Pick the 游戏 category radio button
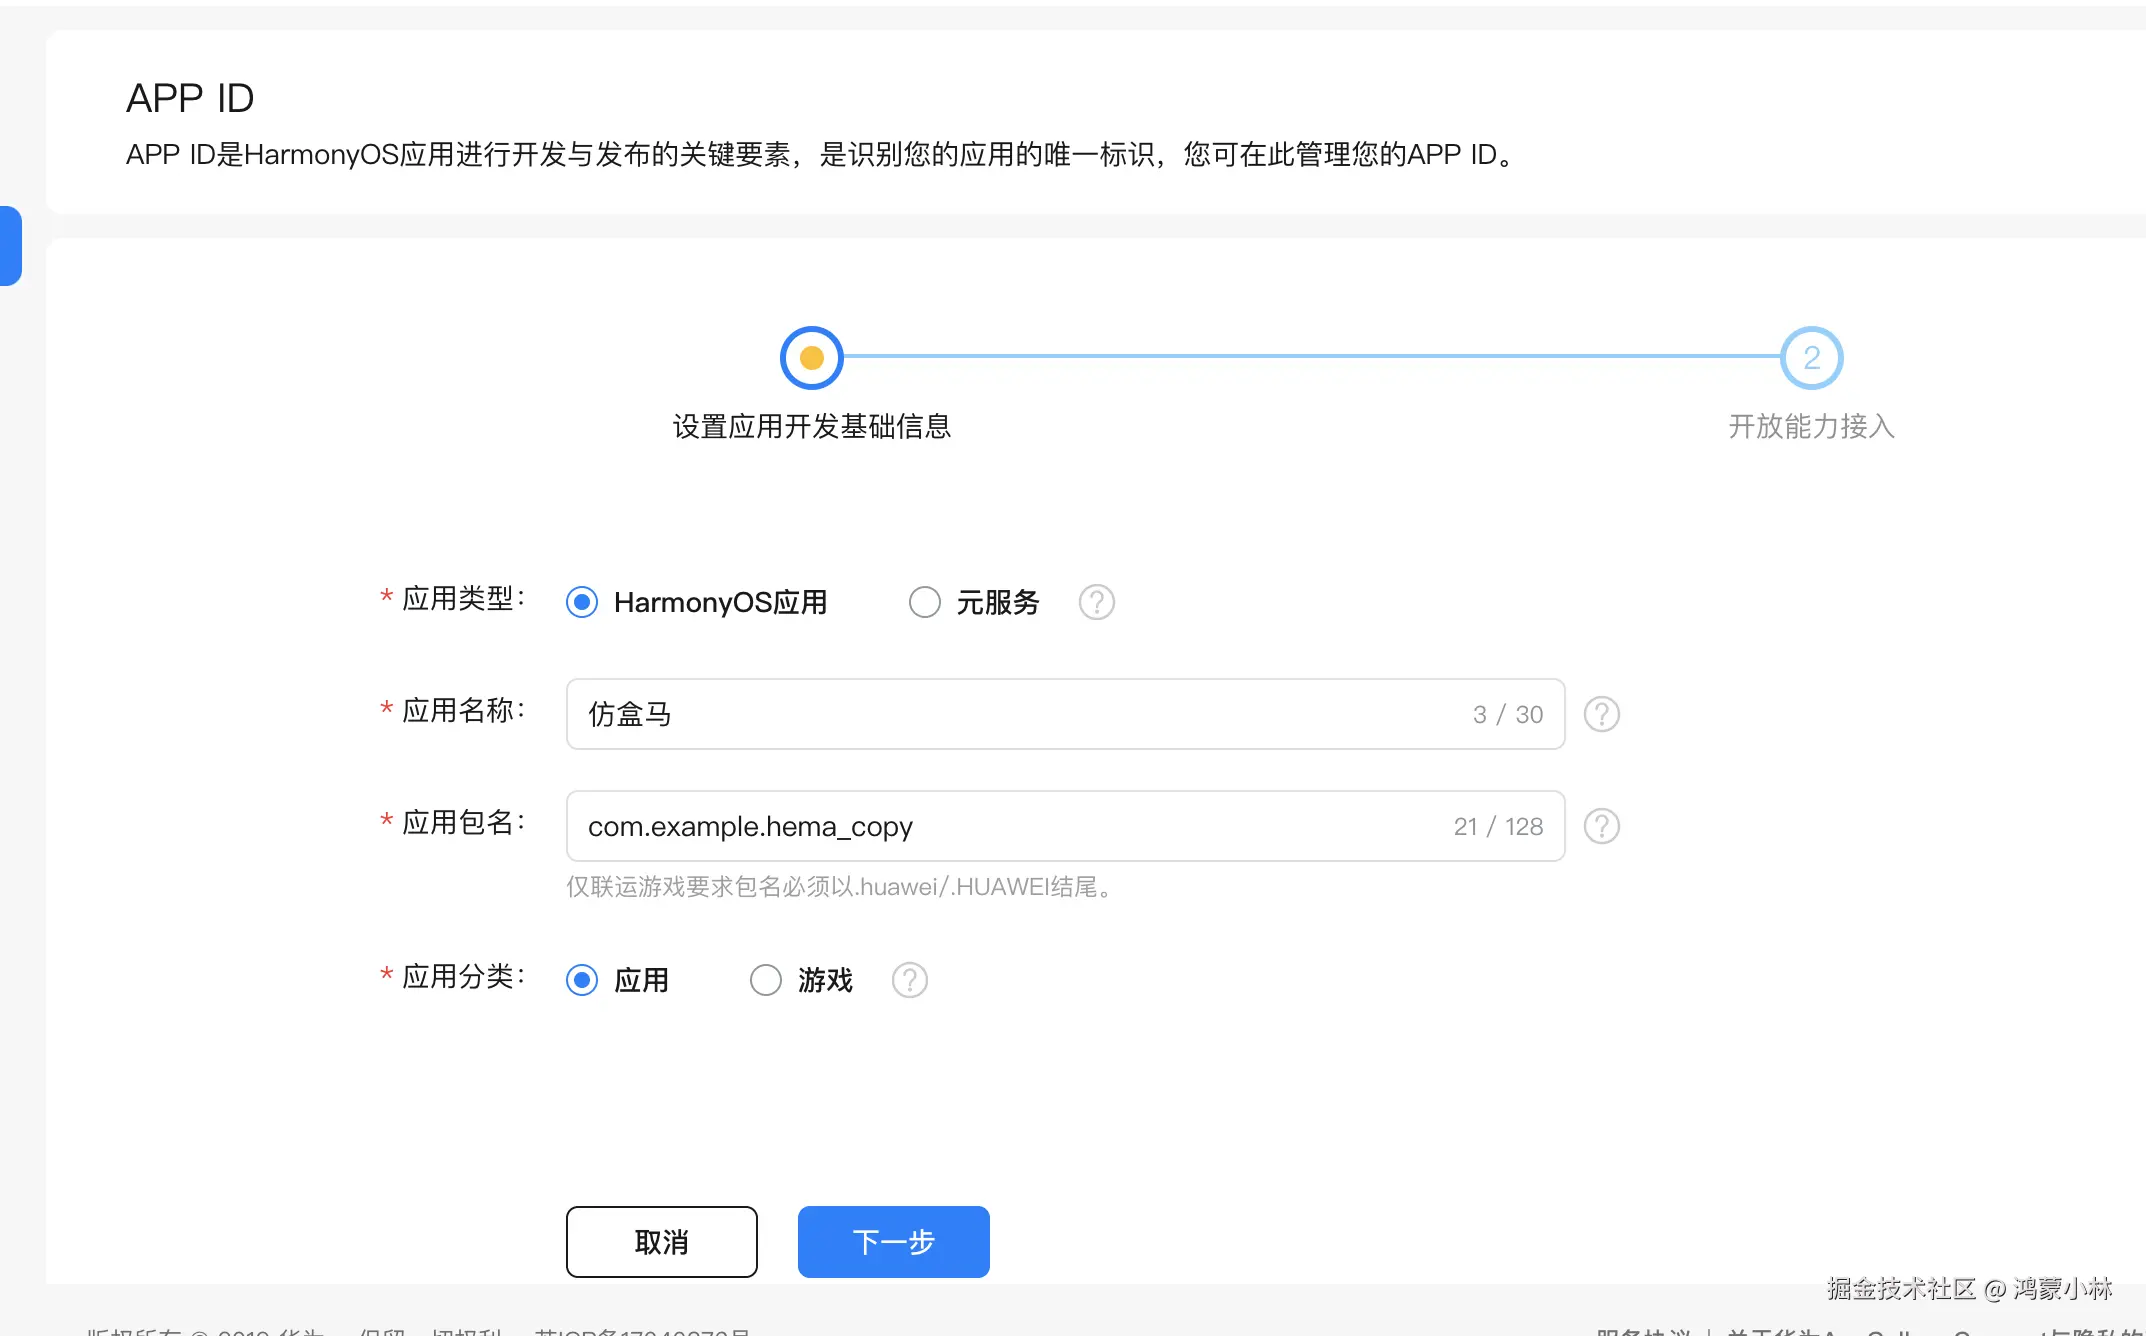The width and height of the screenshot is (2146, 1336). point(766,980)
